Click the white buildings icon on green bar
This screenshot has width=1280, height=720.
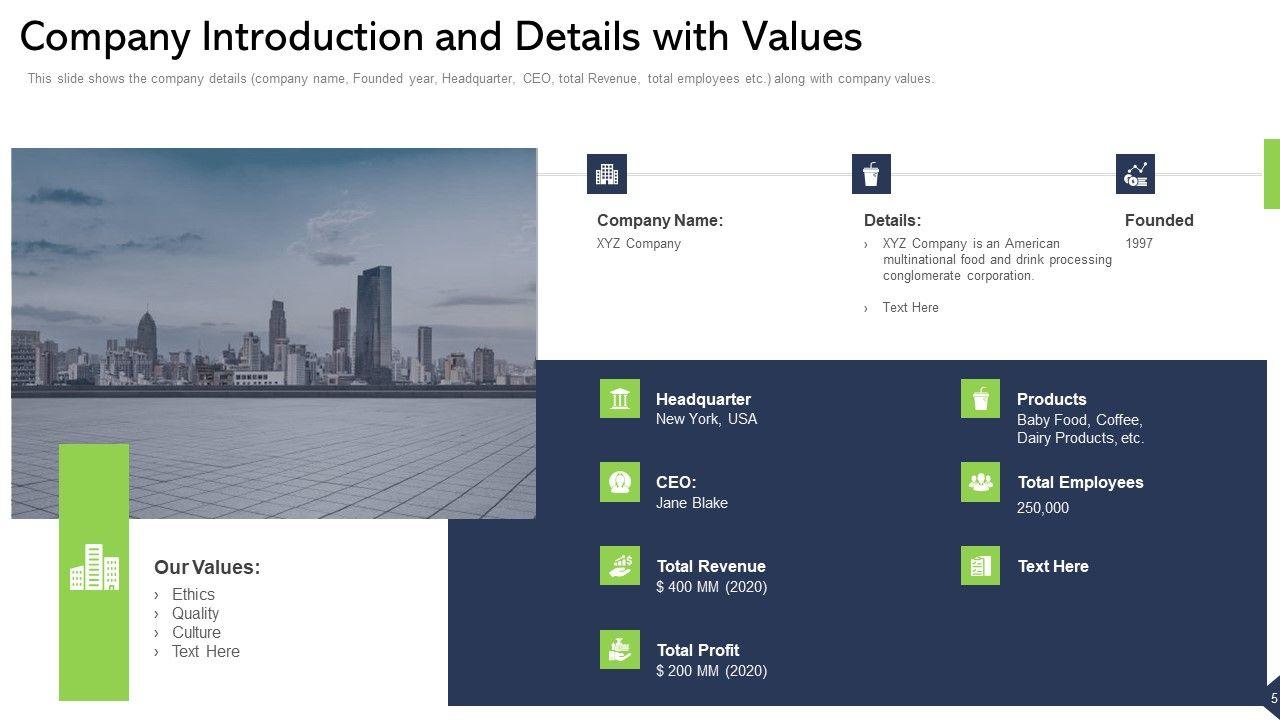(x=94, y=568)
